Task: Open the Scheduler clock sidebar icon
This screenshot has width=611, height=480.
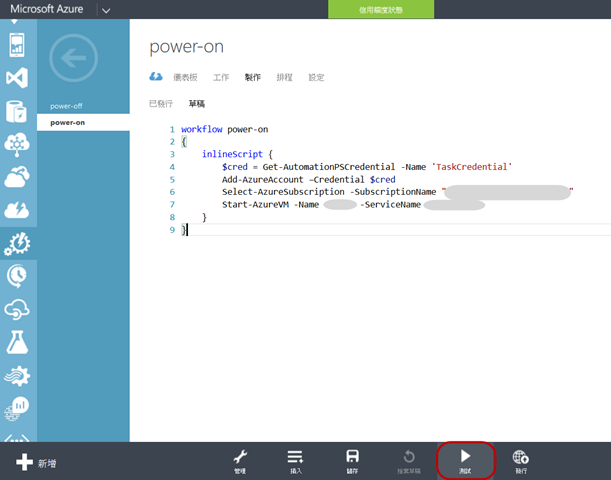Action: (17, 276)
